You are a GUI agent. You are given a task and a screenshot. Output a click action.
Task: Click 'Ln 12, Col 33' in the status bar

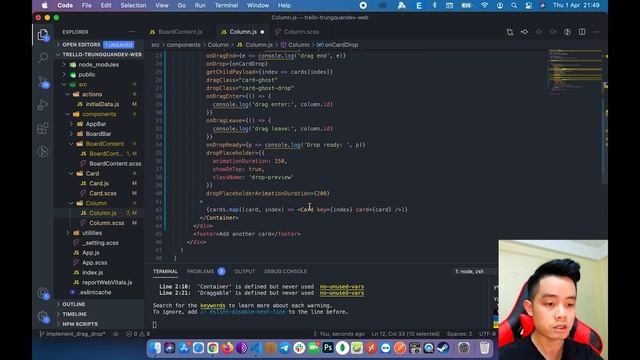point(405,334)
